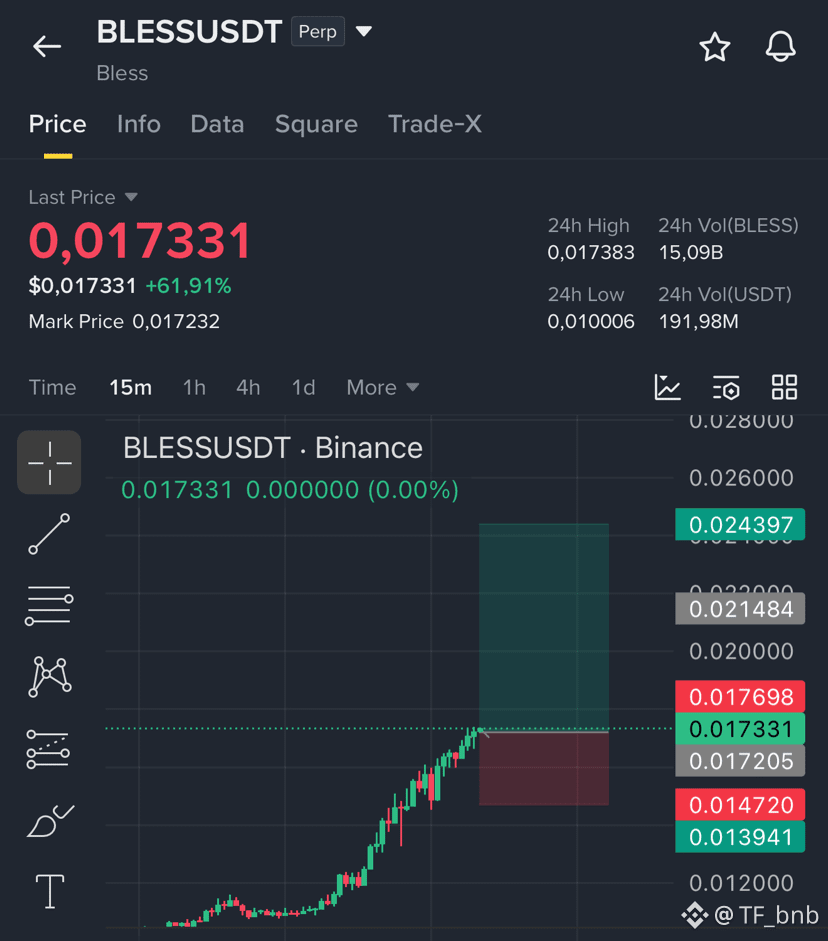Switch to the Square tab
The width and height of the screenshot is (828, 941).
click(316, 124)
